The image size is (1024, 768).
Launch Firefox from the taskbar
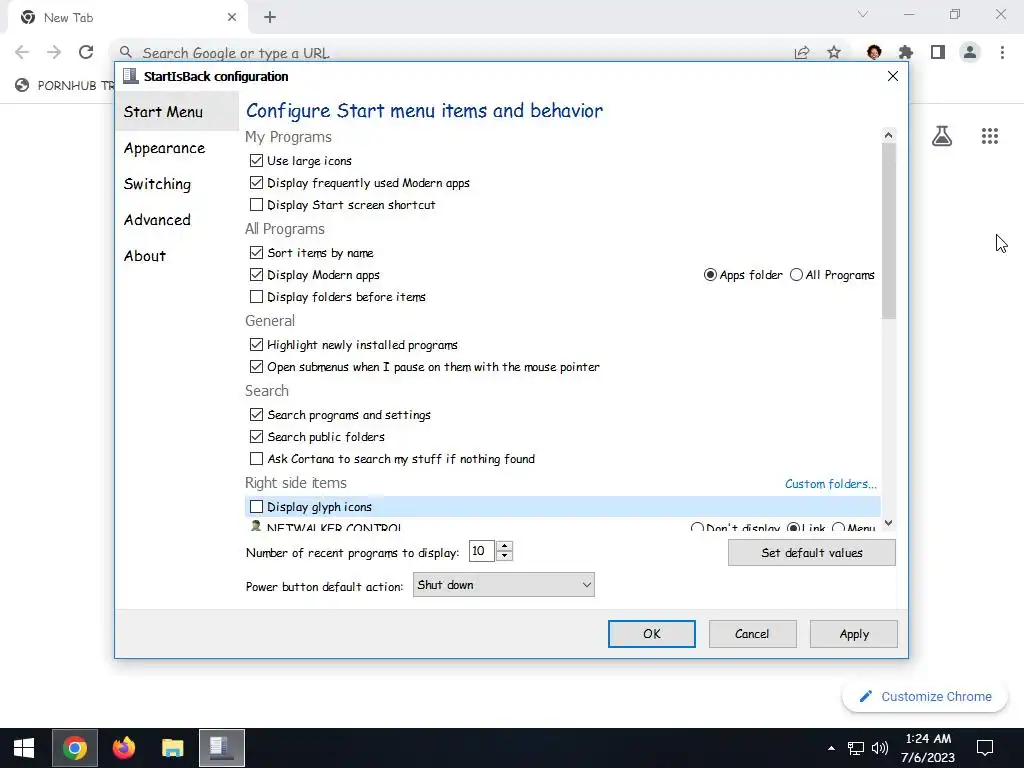[123, 748]
